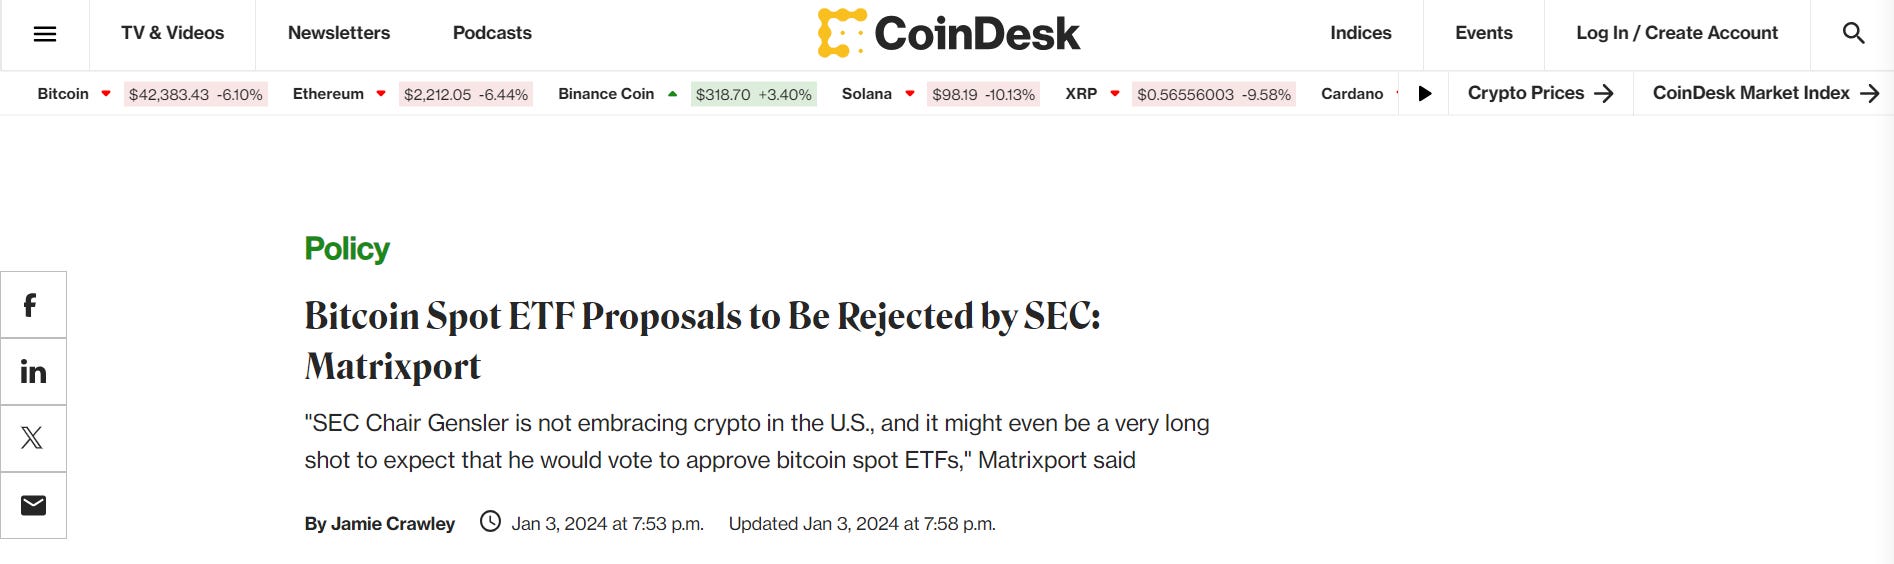Image resolution: width=1894 pixels, height=564 pixels.
Task: Click the CoinDesk logo
Action: click(948, 33)
